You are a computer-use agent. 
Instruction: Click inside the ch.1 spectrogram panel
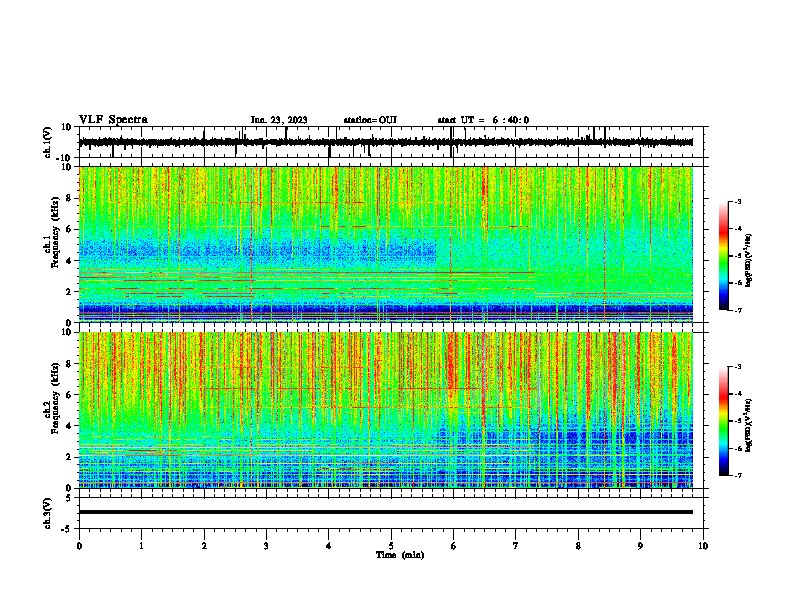(x=385, y=244)
